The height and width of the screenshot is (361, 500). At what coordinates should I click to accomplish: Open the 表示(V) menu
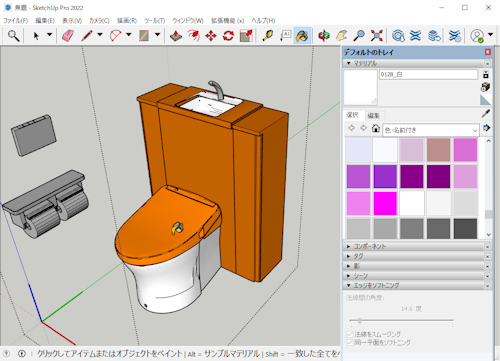tap(72, 21)
